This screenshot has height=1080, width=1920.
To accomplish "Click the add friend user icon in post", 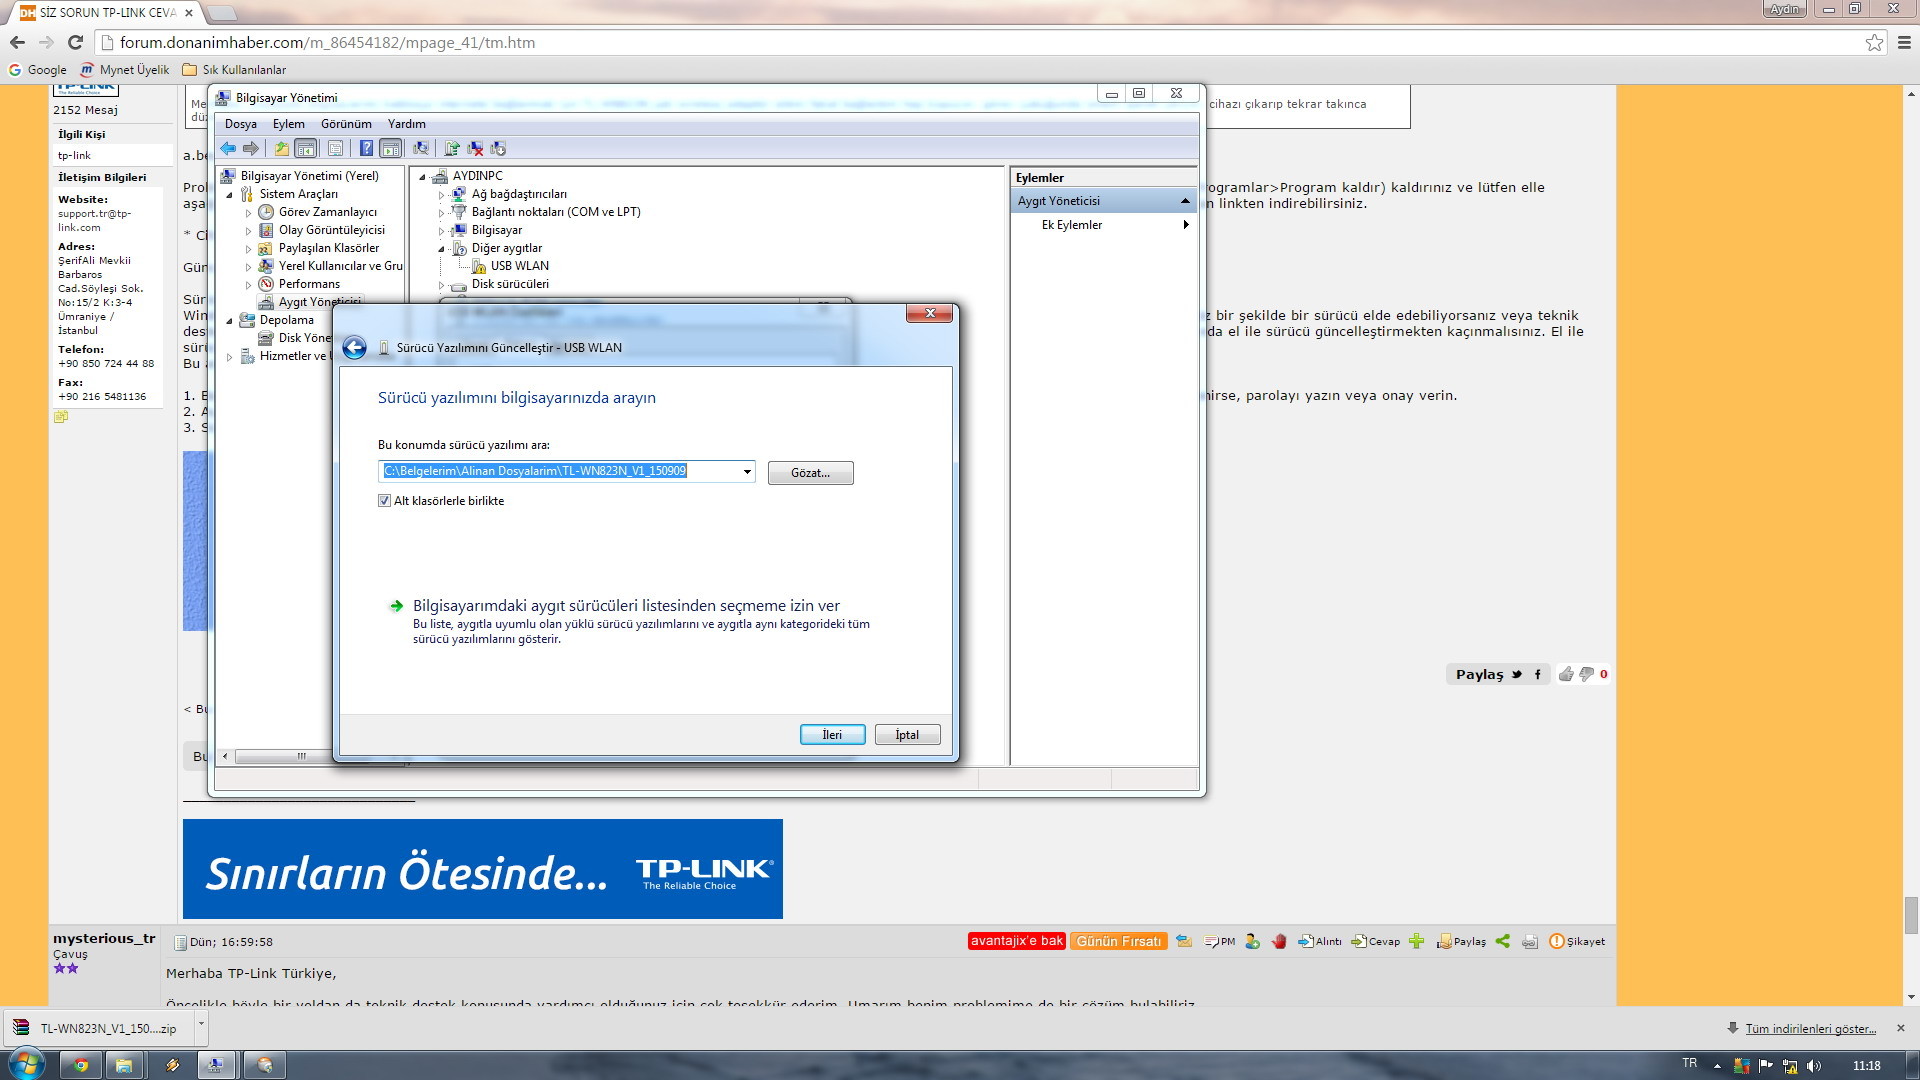I will click(1252, 941).
